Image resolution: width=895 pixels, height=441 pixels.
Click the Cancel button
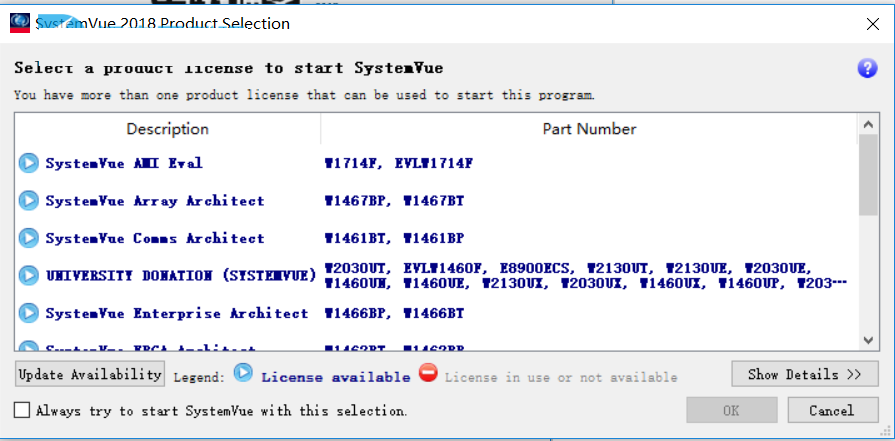(x=832, y=410)
